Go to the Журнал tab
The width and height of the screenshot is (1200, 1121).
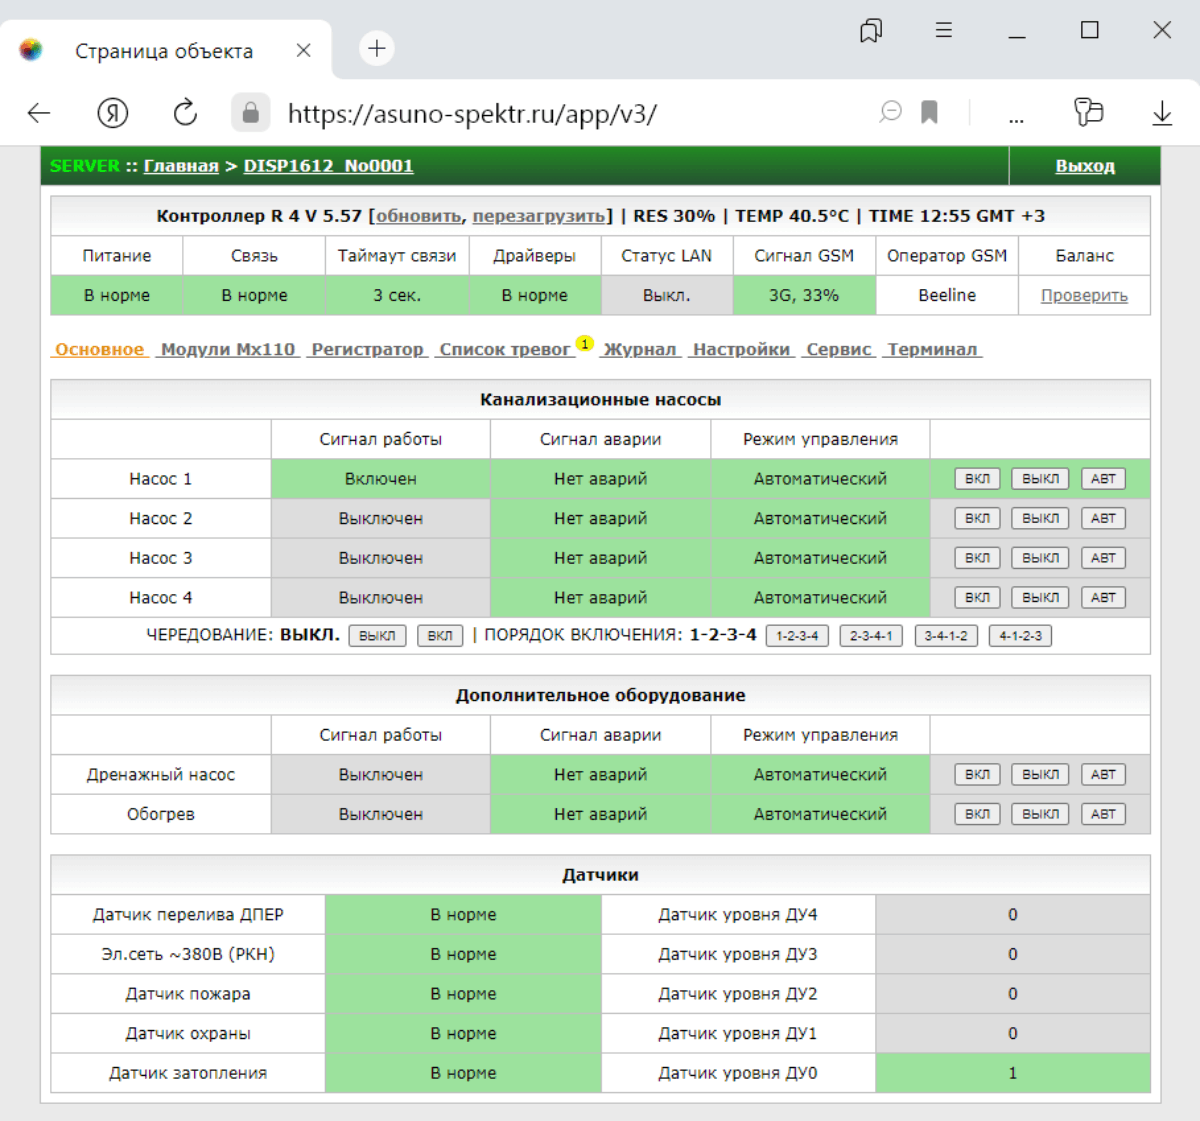pos(640,349)
